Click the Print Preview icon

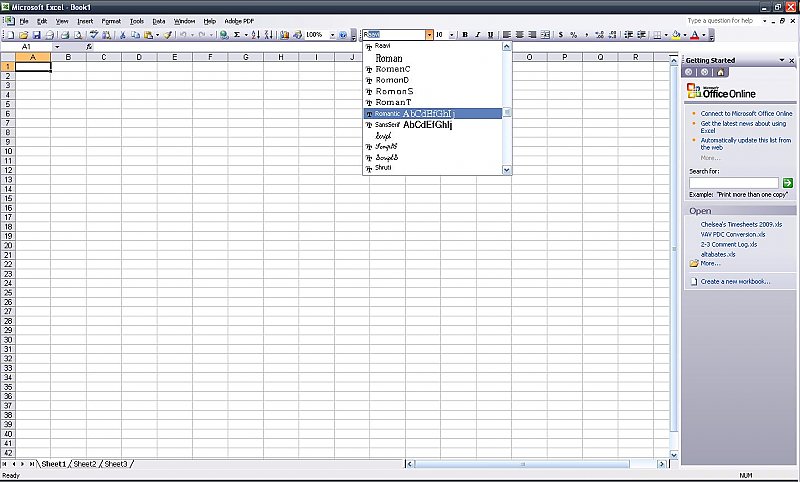pyautogui.click(x=78, y=35)
